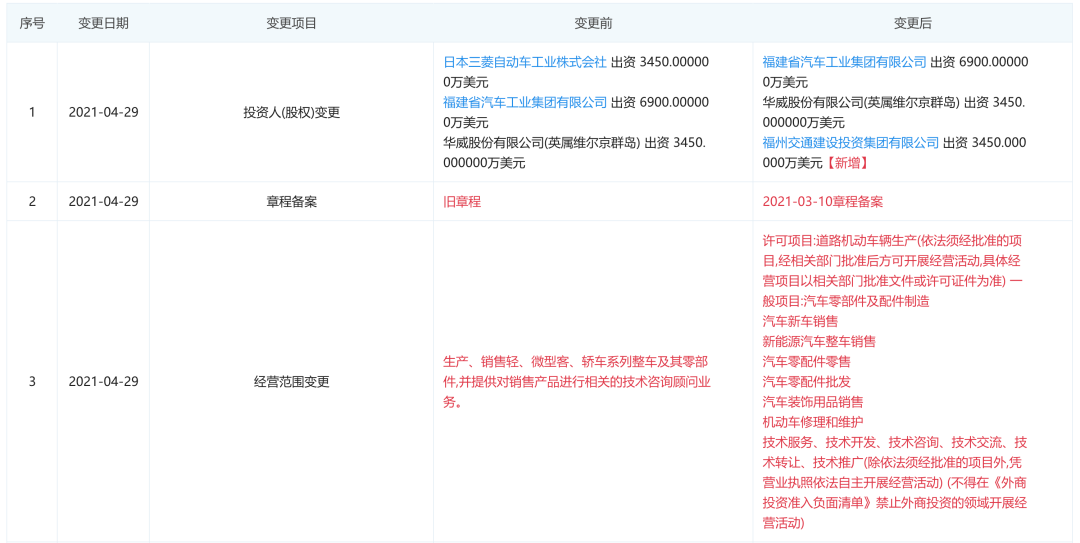Click the 新能源汽车整车销售 line
The height and width of the screenshot is (543, 1080).
click(819, 341)
